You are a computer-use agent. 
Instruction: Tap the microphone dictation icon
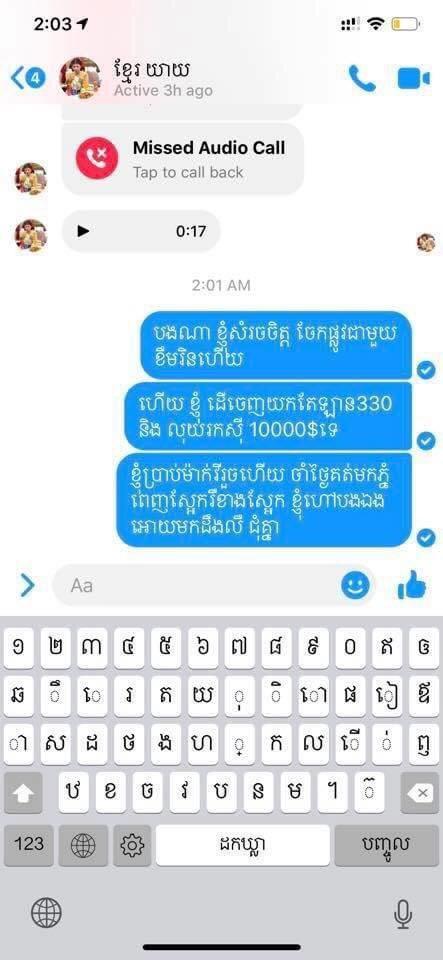point(403,915)
